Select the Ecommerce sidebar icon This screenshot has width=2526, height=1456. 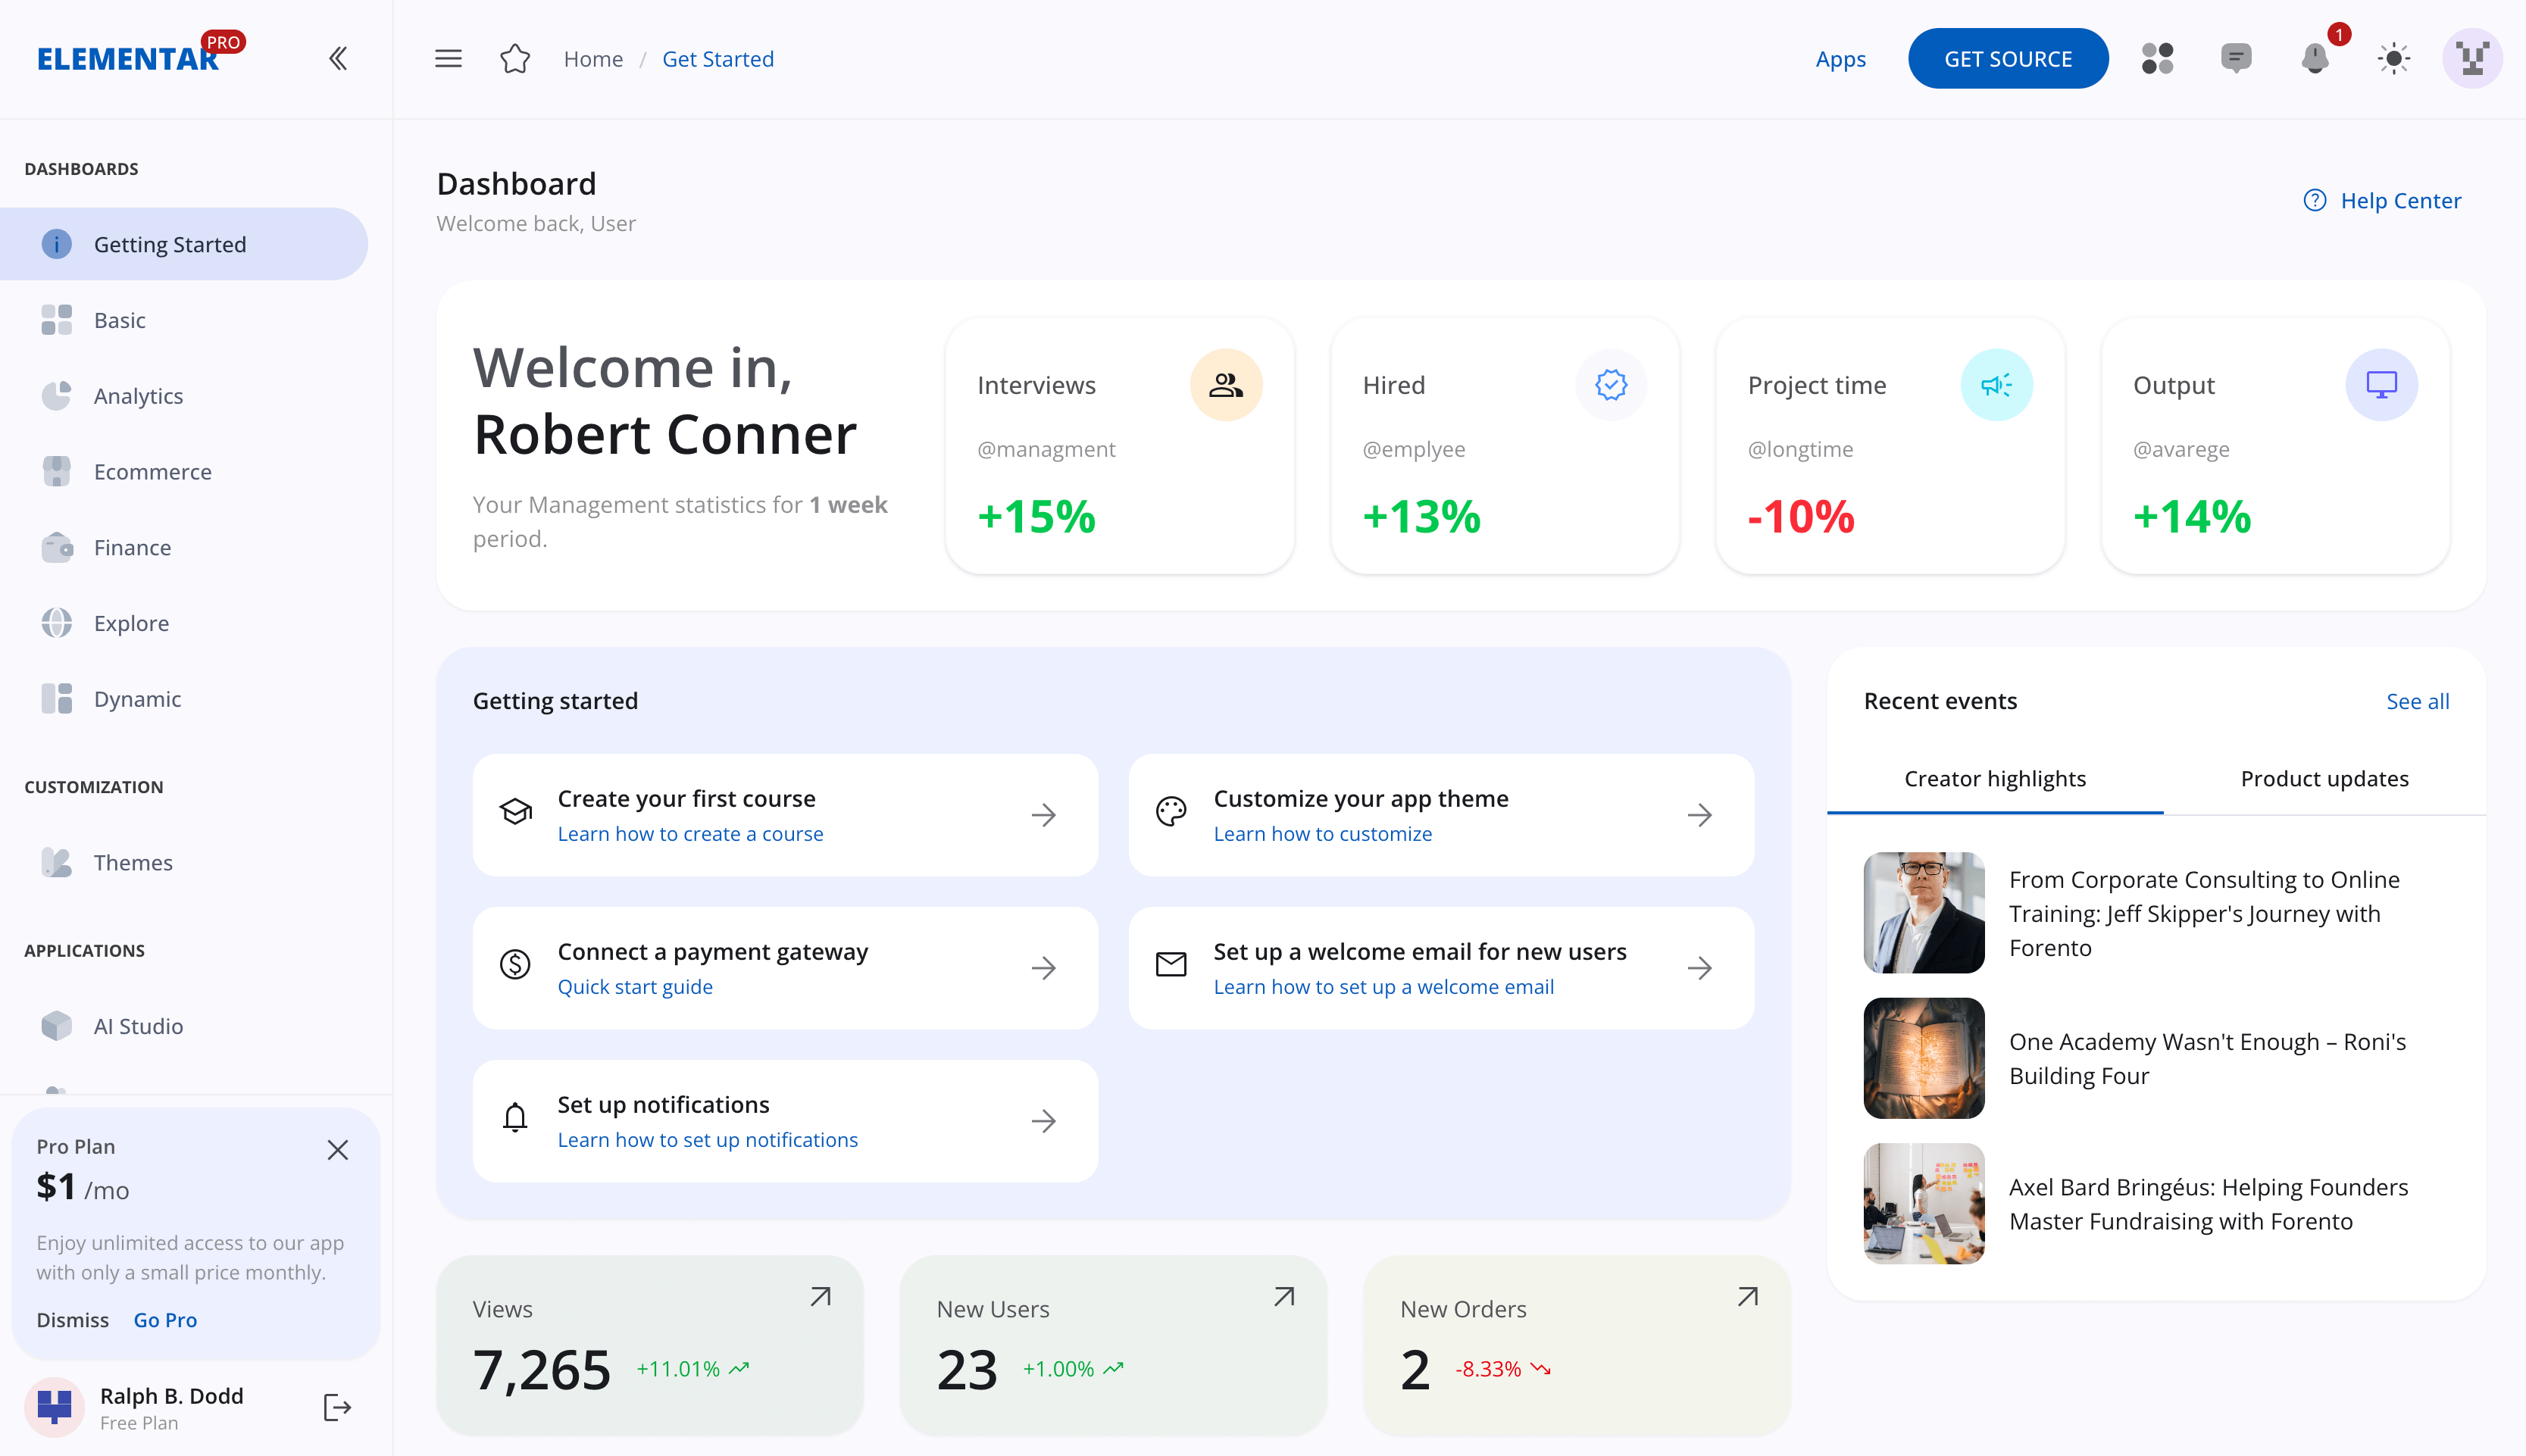coord(56,471)
